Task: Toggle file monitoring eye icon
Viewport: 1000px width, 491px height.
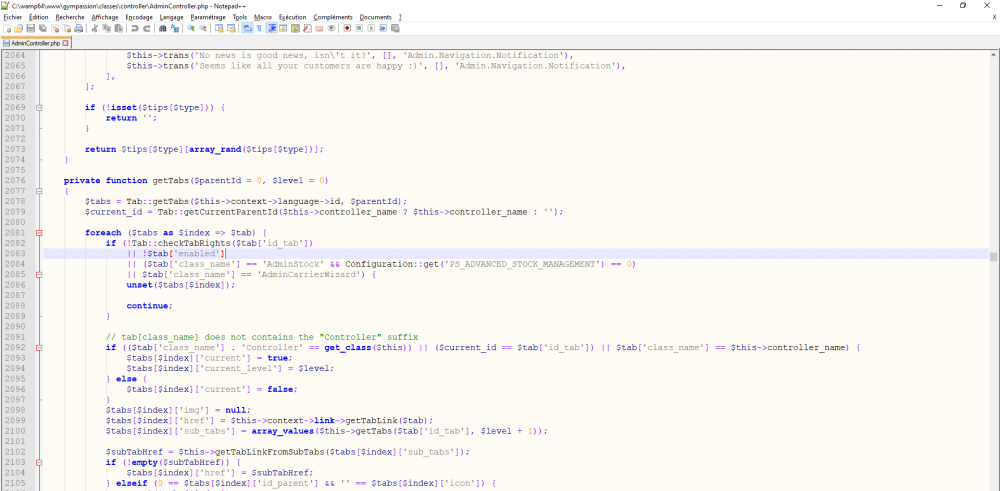Action: pos(331,28)
